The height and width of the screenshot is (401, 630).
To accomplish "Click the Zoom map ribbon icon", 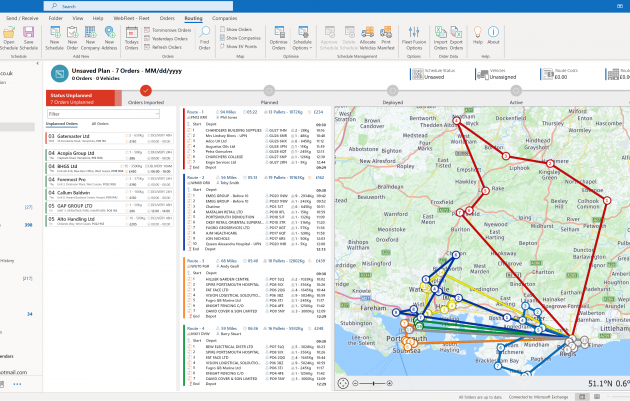I will [x=205, y=36].
